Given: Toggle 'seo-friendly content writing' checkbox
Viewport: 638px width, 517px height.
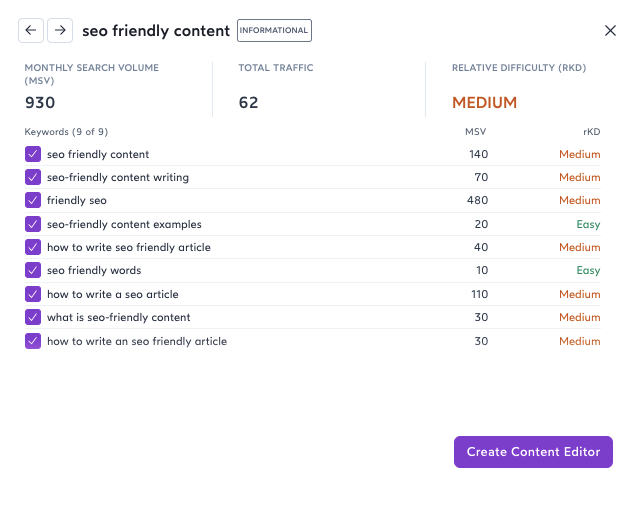Looking at the screenshot, I should pyautogui.click(x=33, y=177).
